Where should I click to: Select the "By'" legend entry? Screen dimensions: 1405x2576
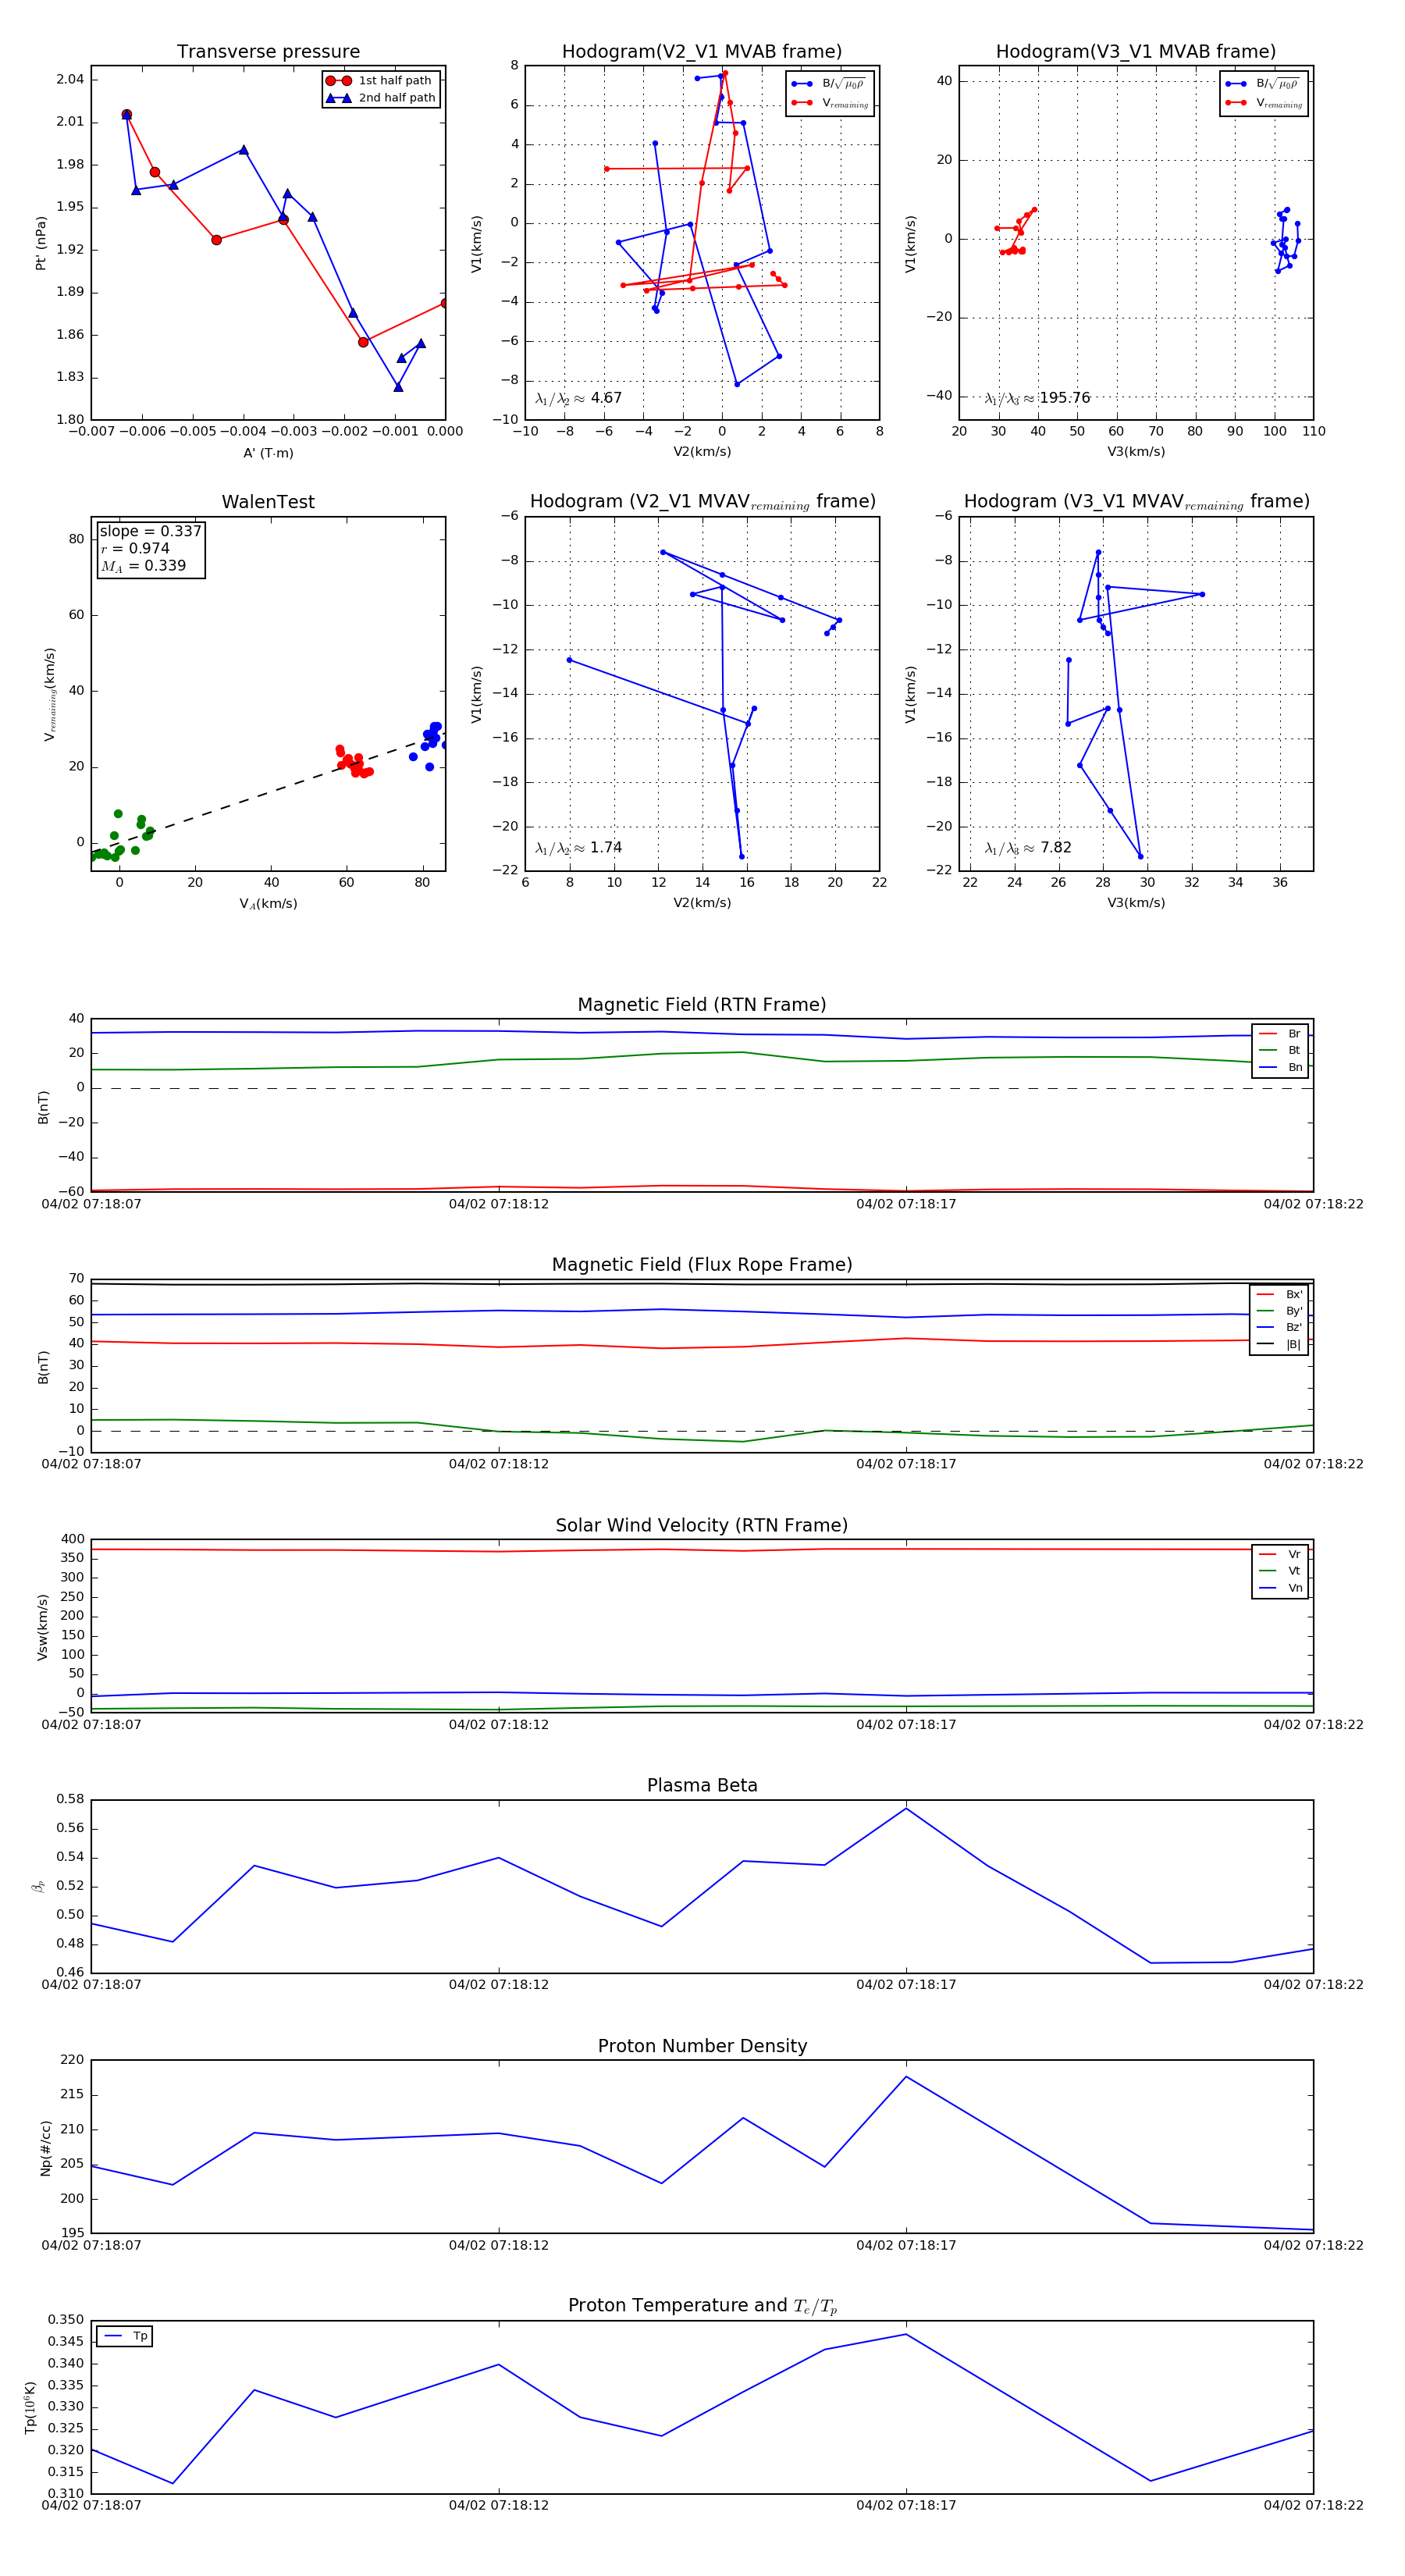[1279, 1312]
